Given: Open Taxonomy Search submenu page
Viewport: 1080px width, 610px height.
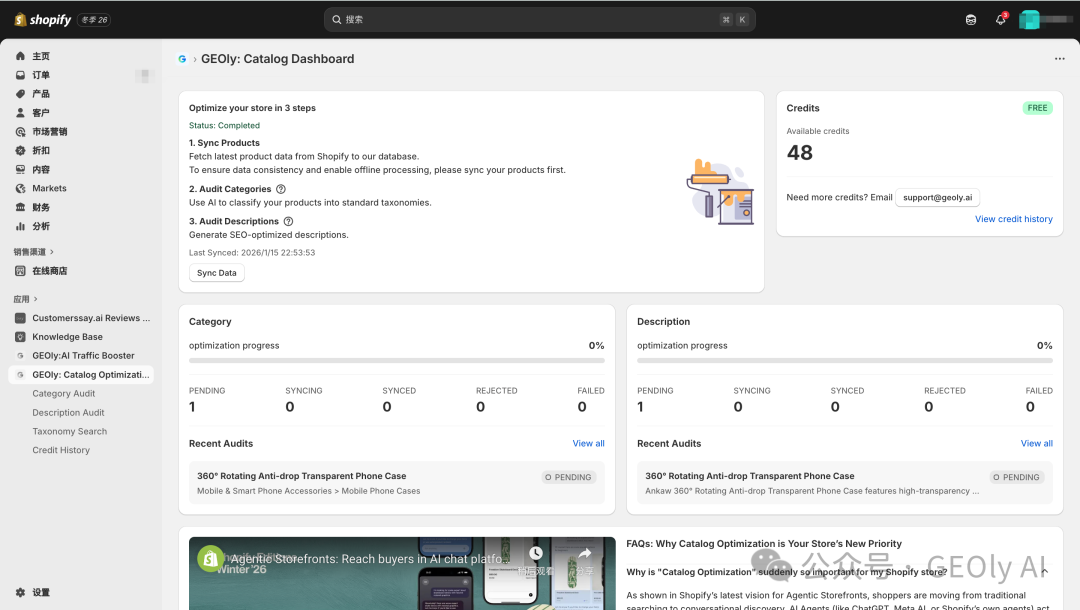Looking at the screenshot, I should coord(70,432).
